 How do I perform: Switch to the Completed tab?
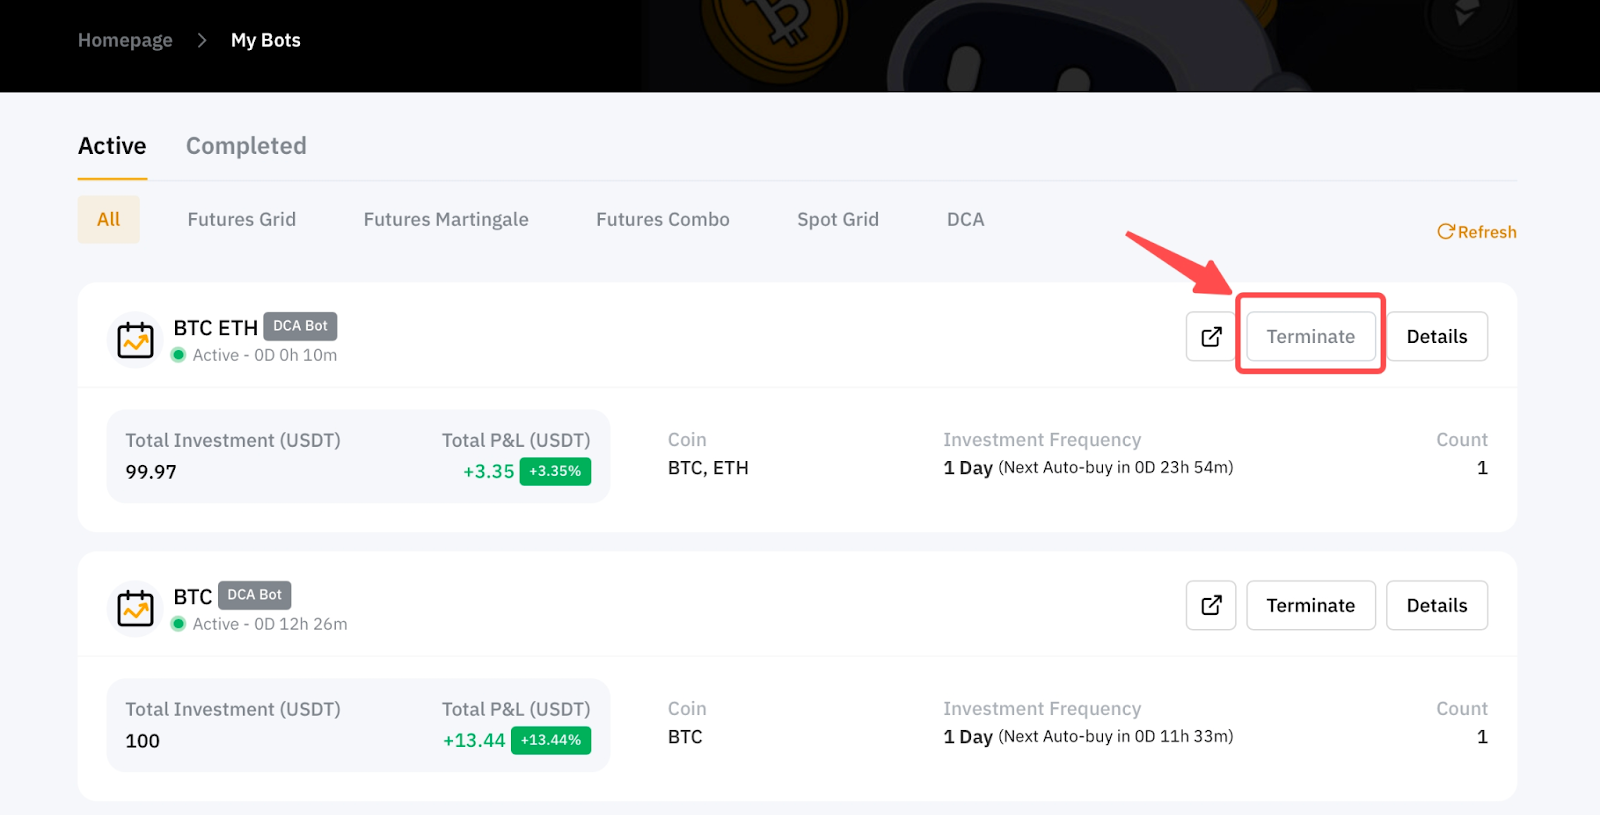246,146
